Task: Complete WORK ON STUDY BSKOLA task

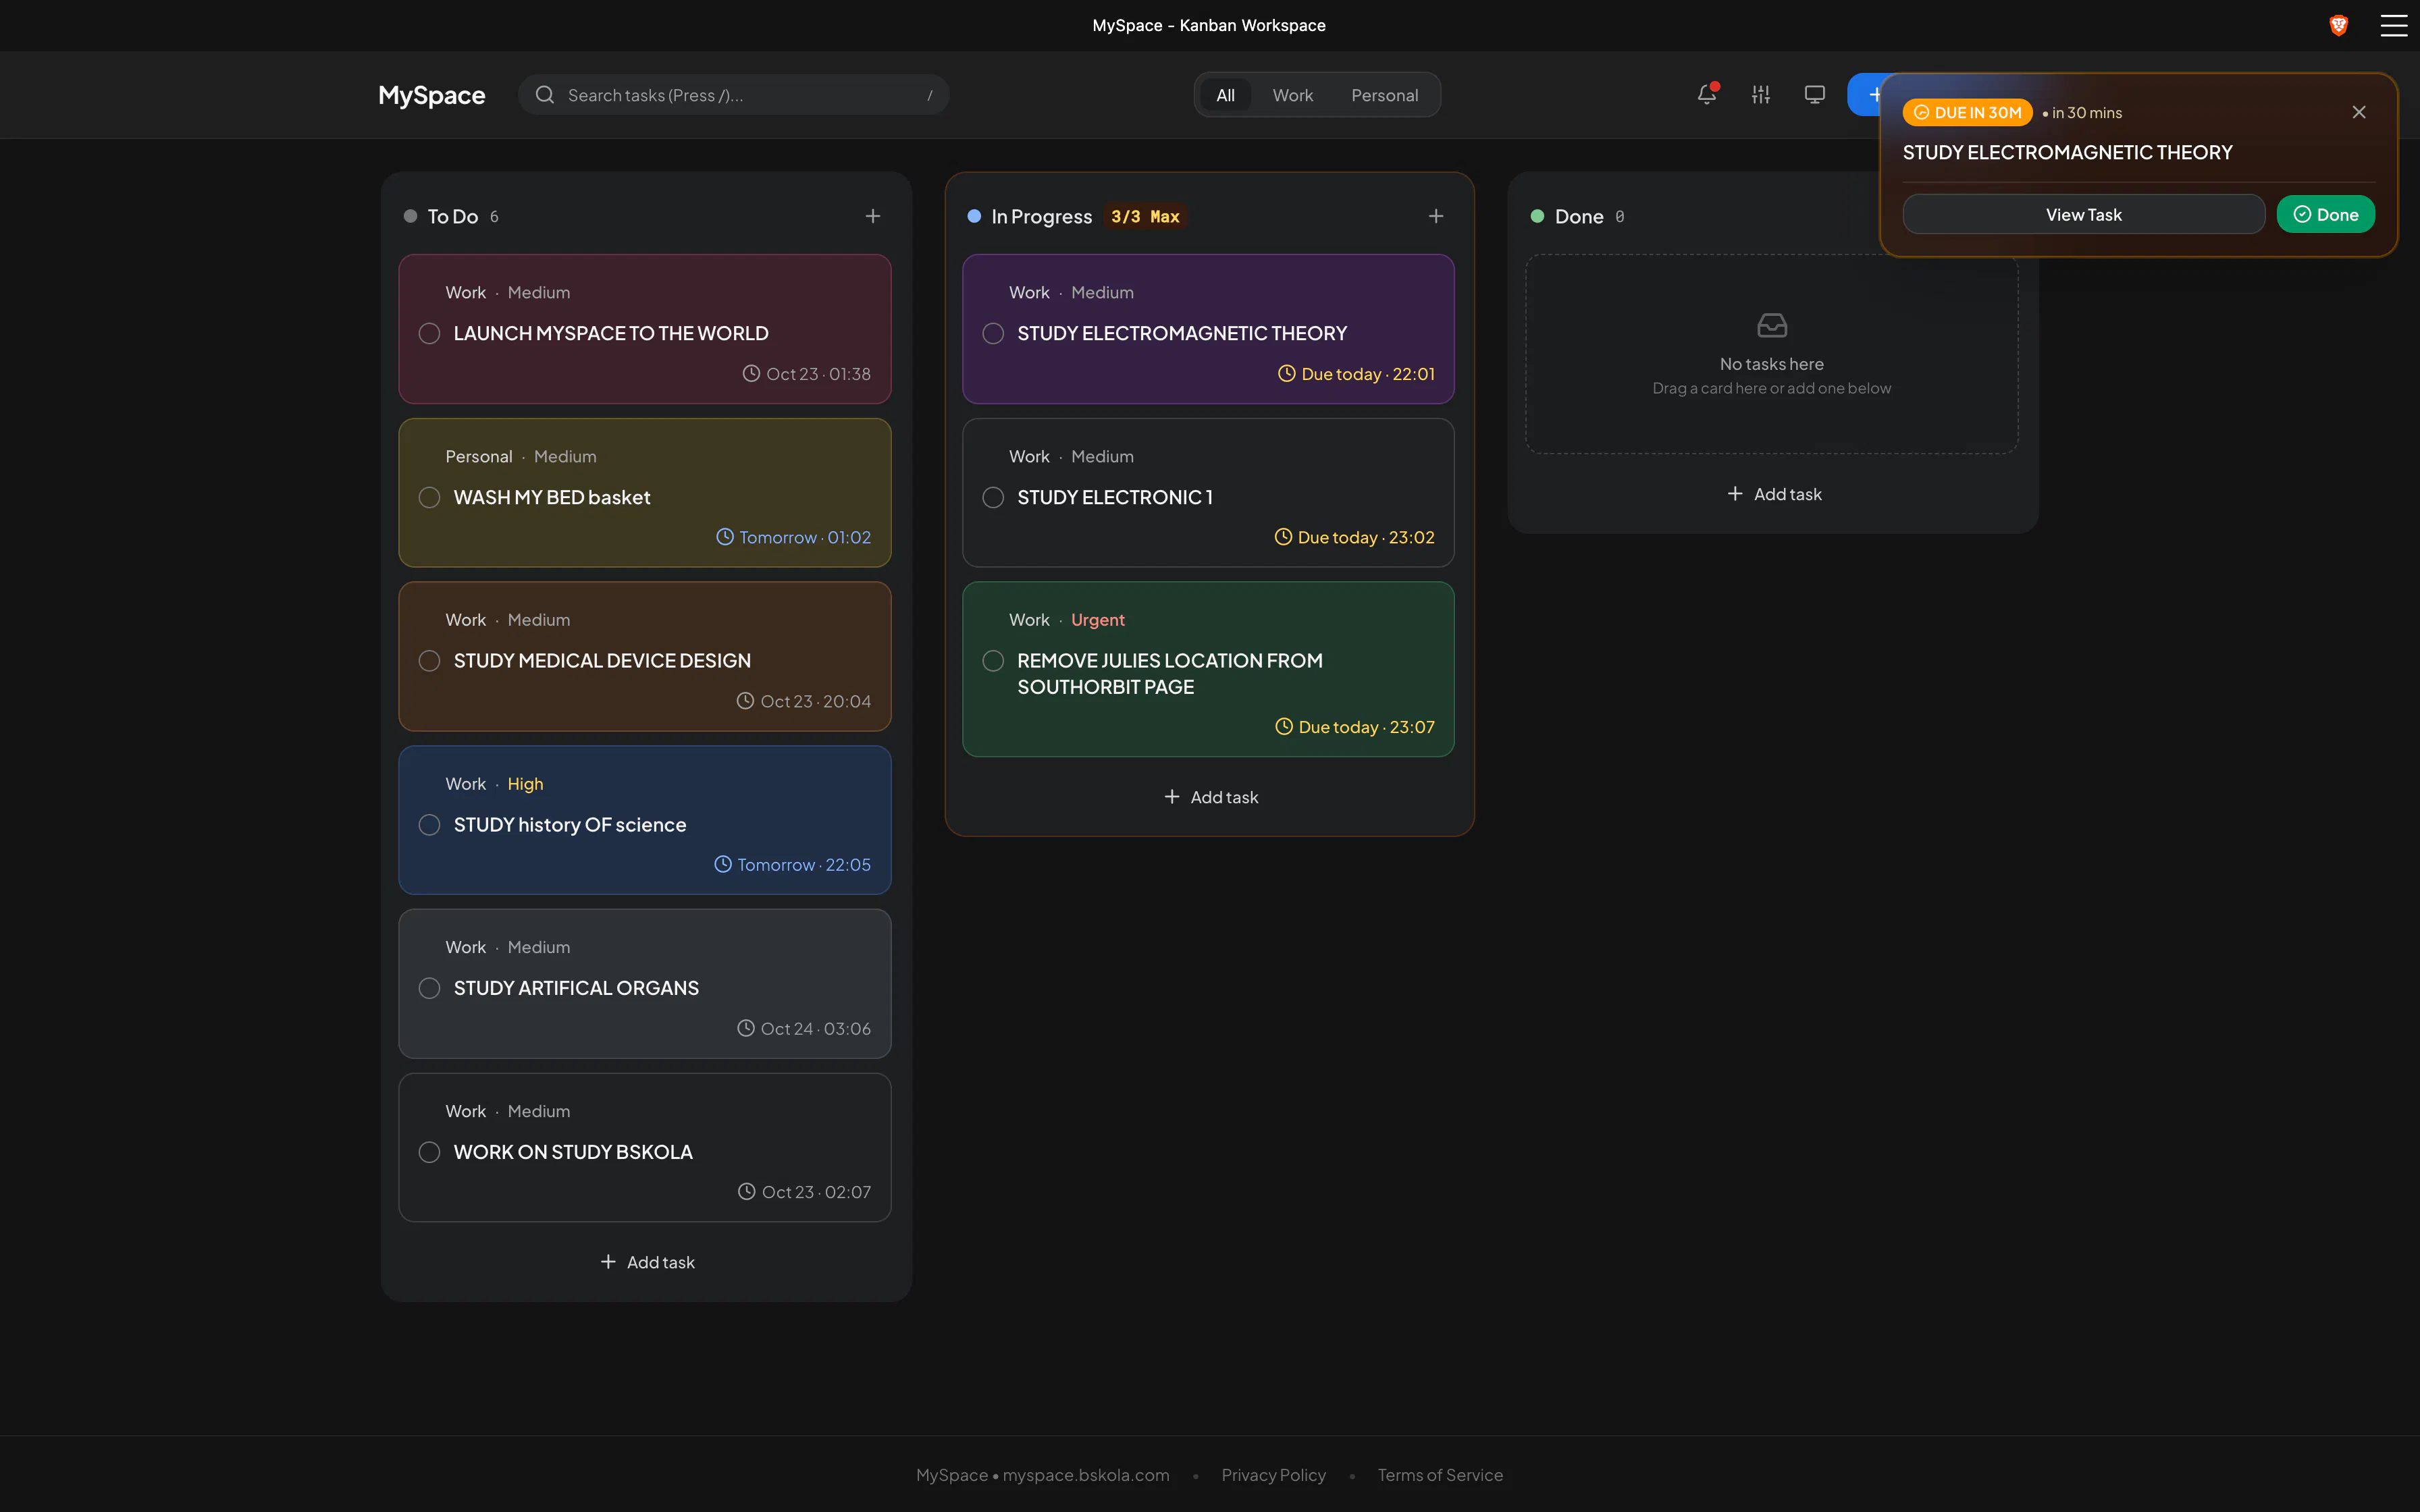Action: click(429, 1152)
